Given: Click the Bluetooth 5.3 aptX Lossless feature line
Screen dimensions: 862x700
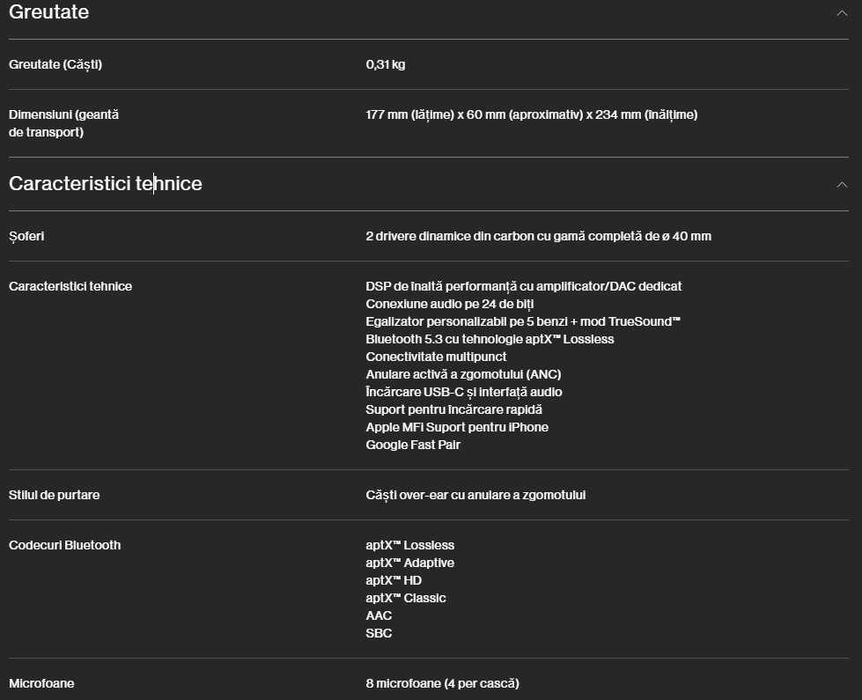Looking at the screenshot, I should [489, 340].
